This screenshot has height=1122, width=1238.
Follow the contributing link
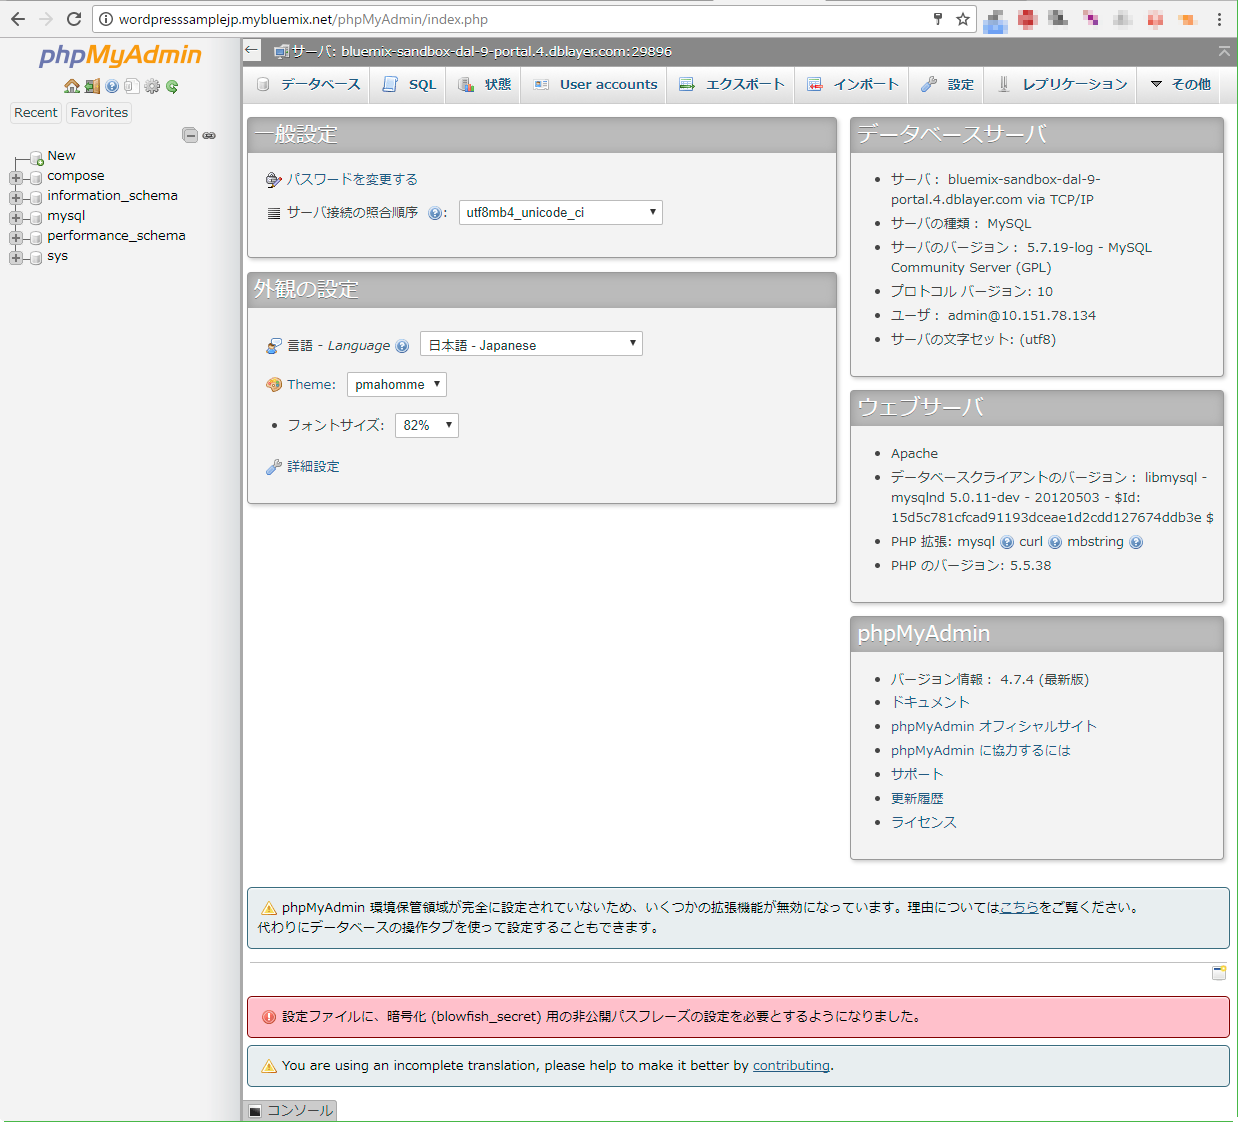pyautogui.click(x=791, y=1066)
